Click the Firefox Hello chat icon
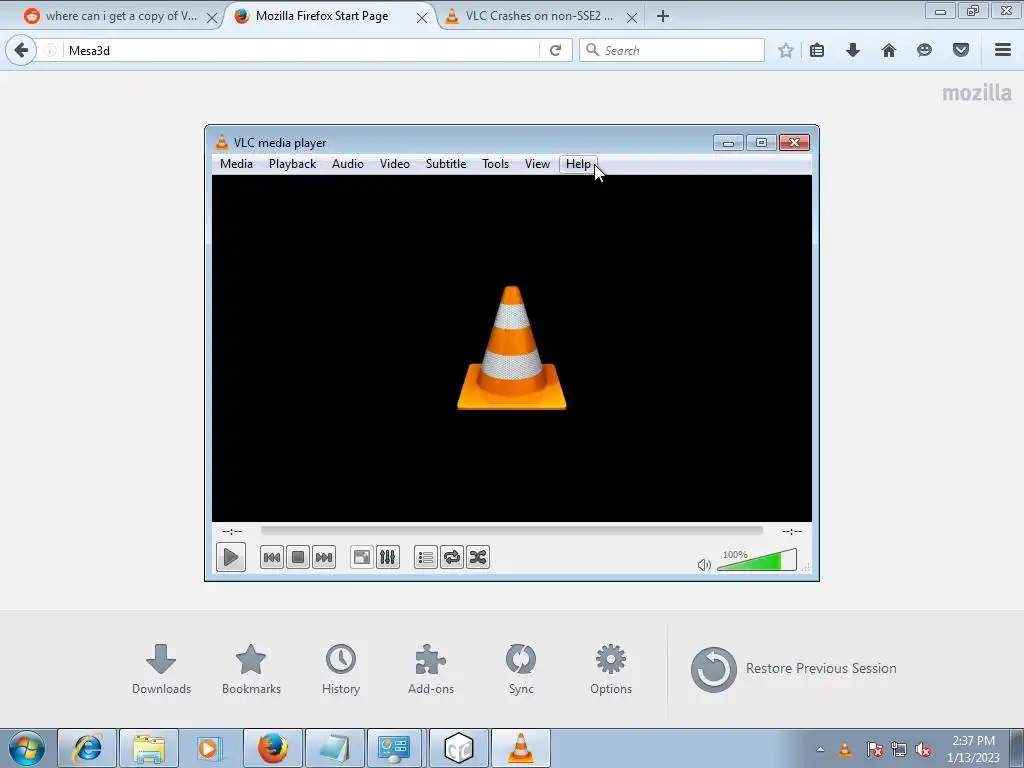This screenshot has width=1024, height=768. pyautogui.click(x=924, y=50)
